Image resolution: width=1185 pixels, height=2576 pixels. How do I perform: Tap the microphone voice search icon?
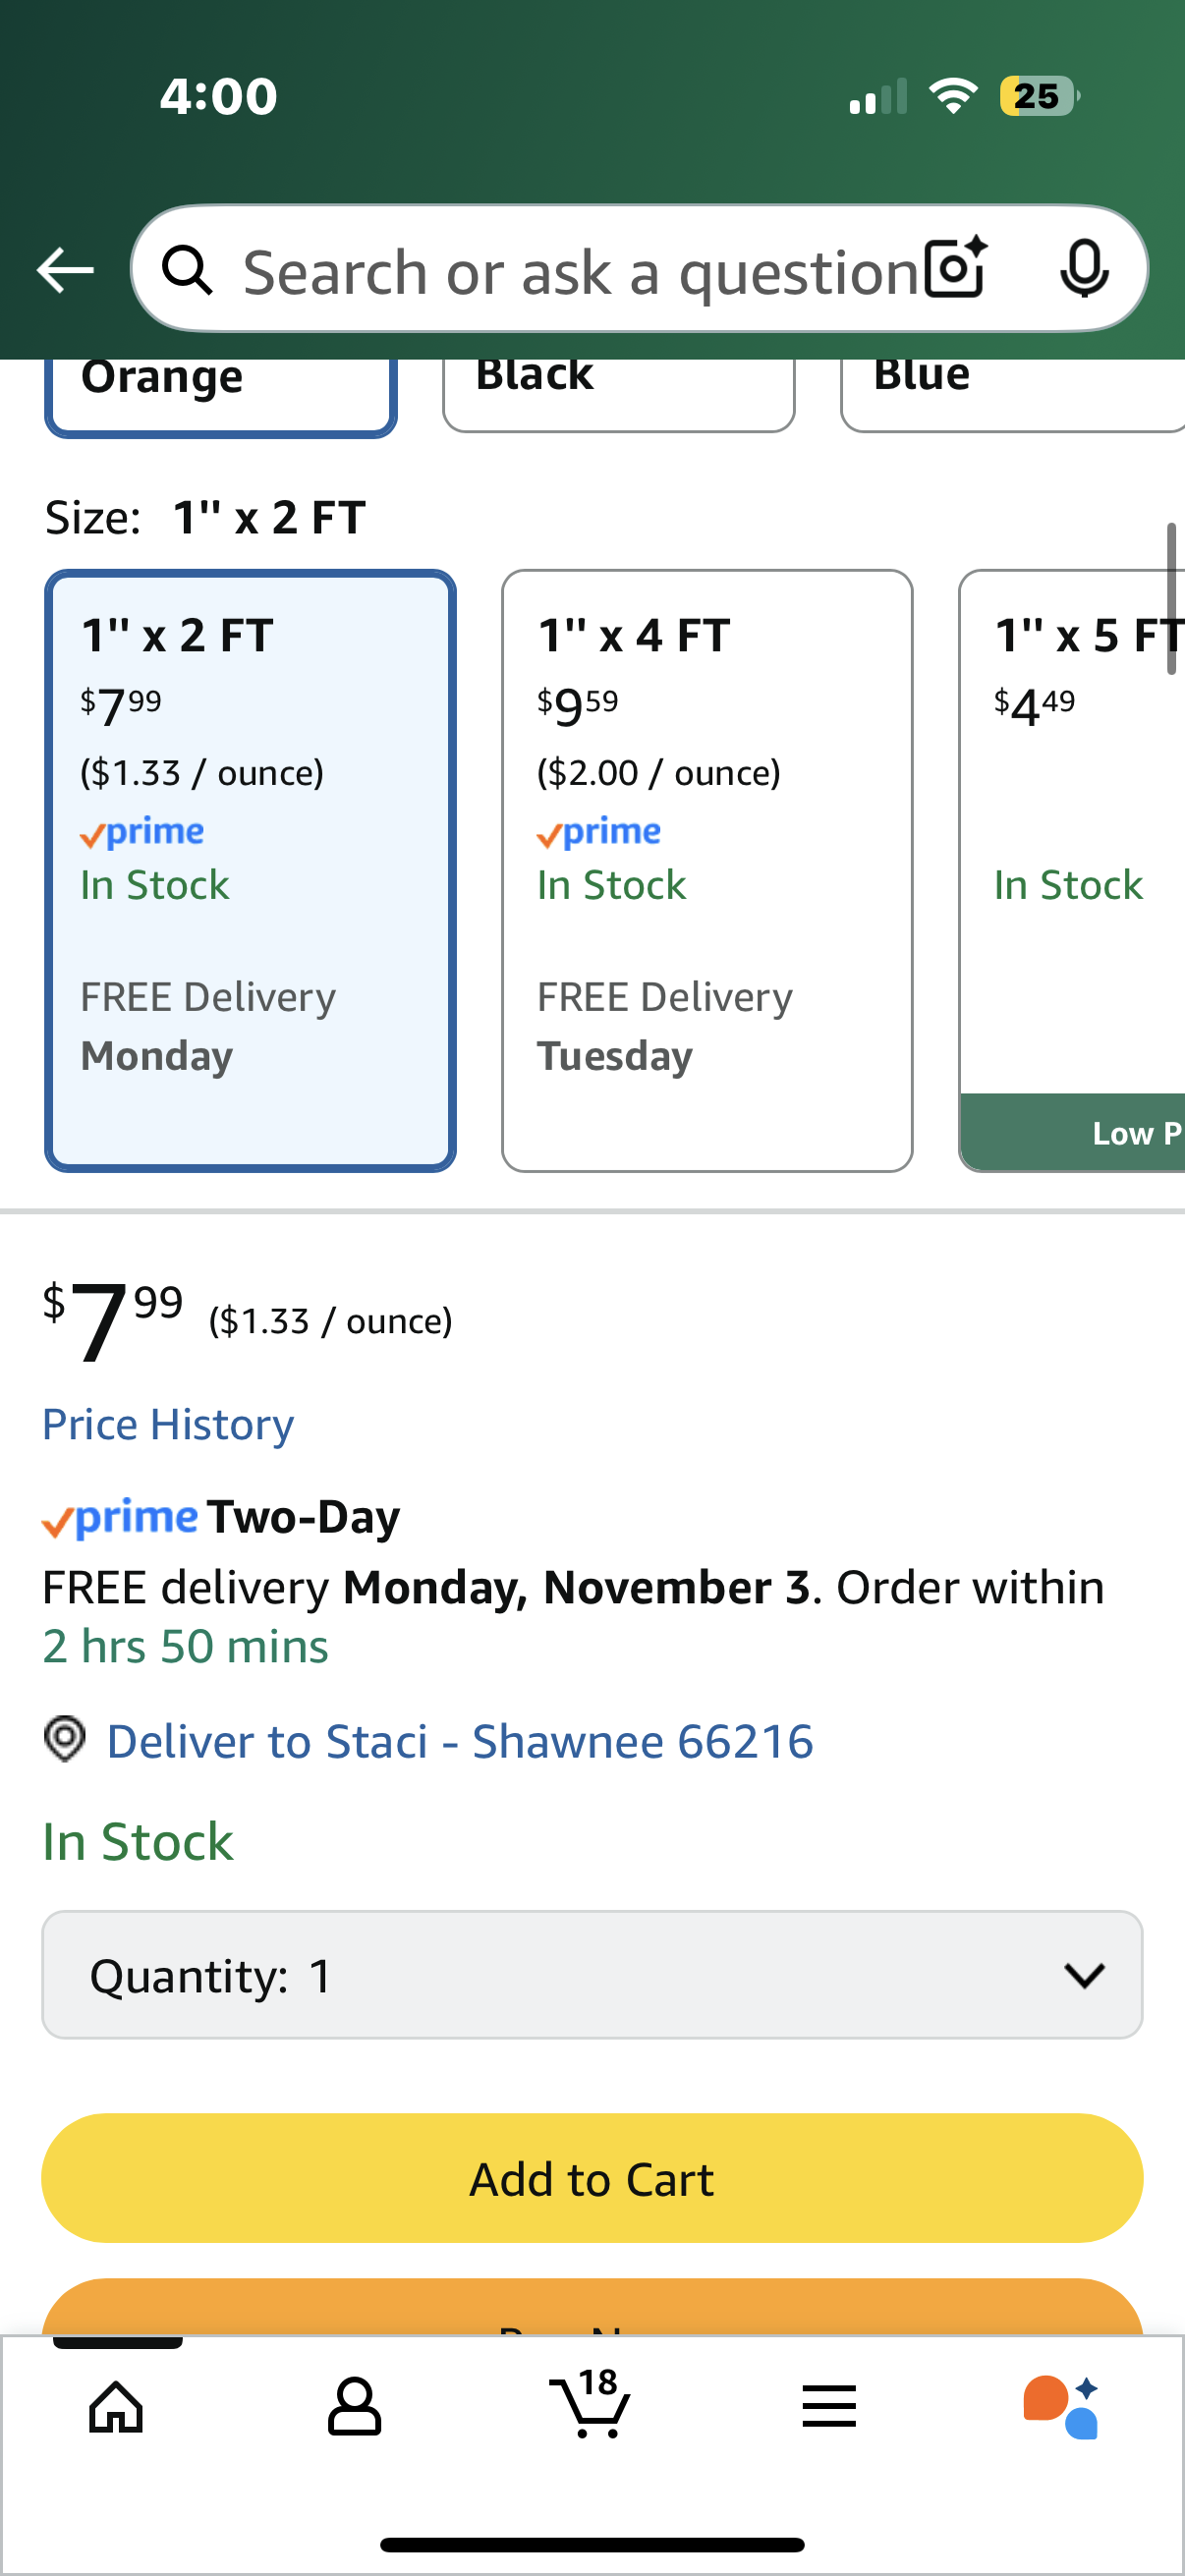coord(1083,269)
